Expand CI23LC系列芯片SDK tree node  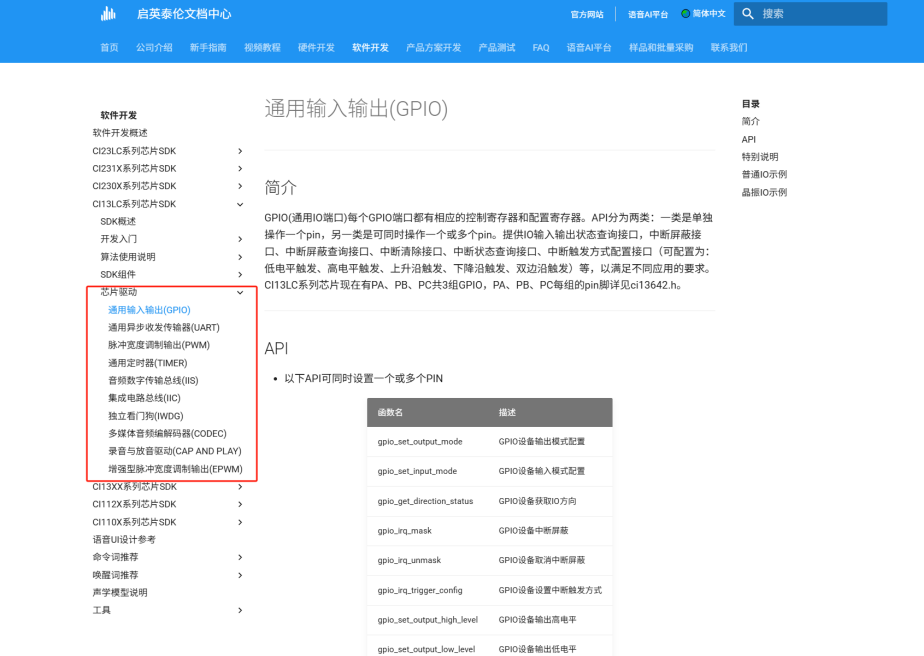tap(240, 151)
